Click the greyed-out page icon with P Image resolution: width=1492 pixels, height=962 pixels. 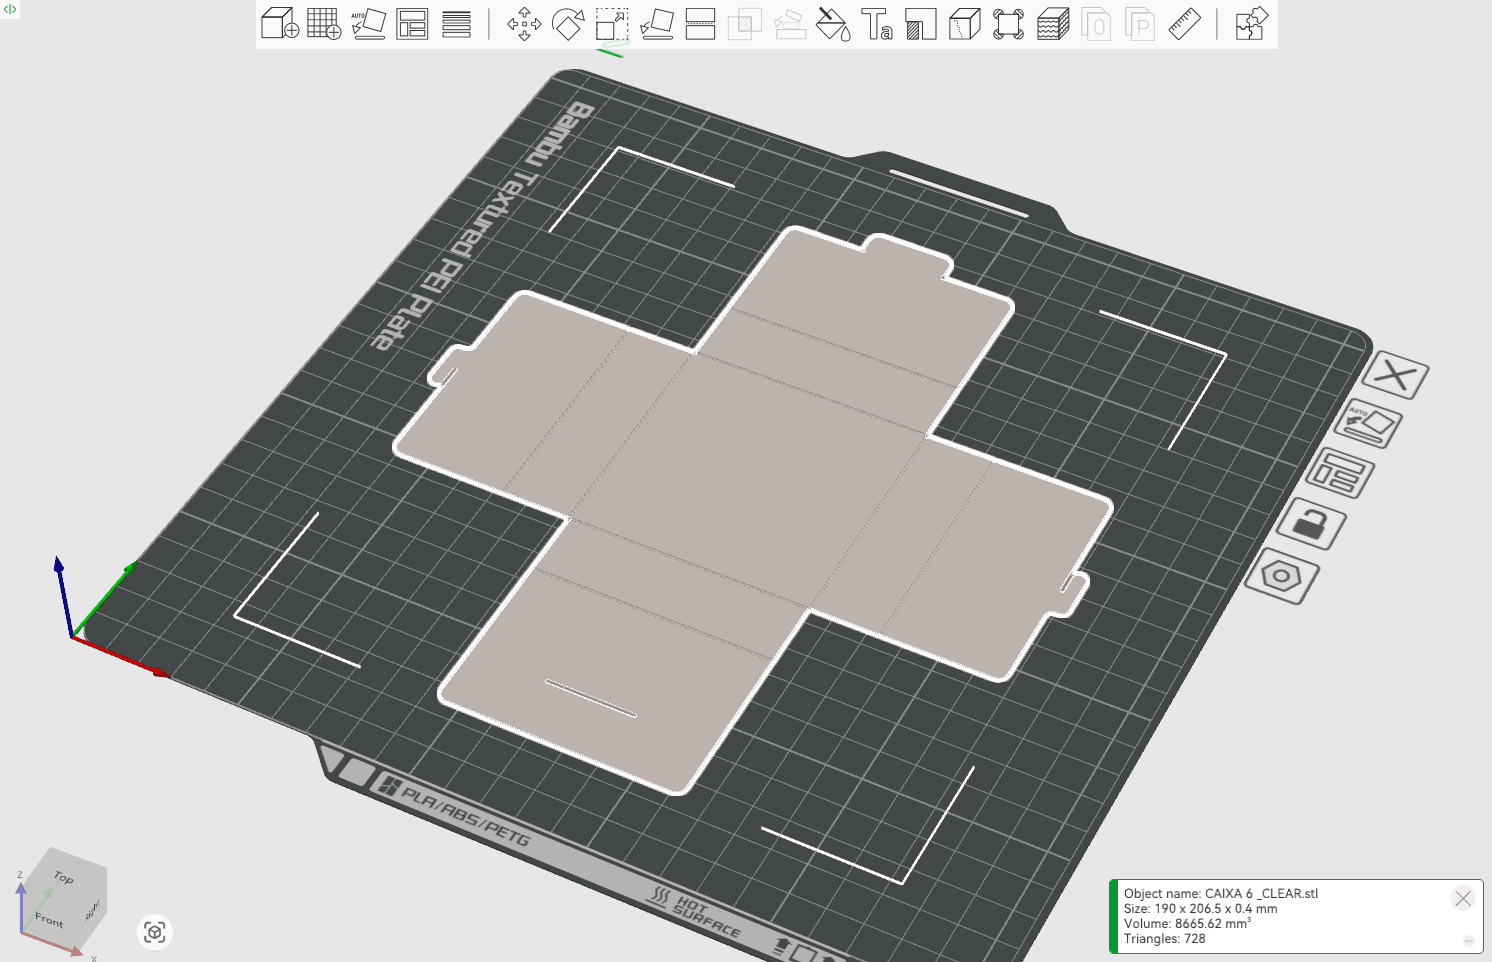pyautogui.click(x=1141, y=23)
